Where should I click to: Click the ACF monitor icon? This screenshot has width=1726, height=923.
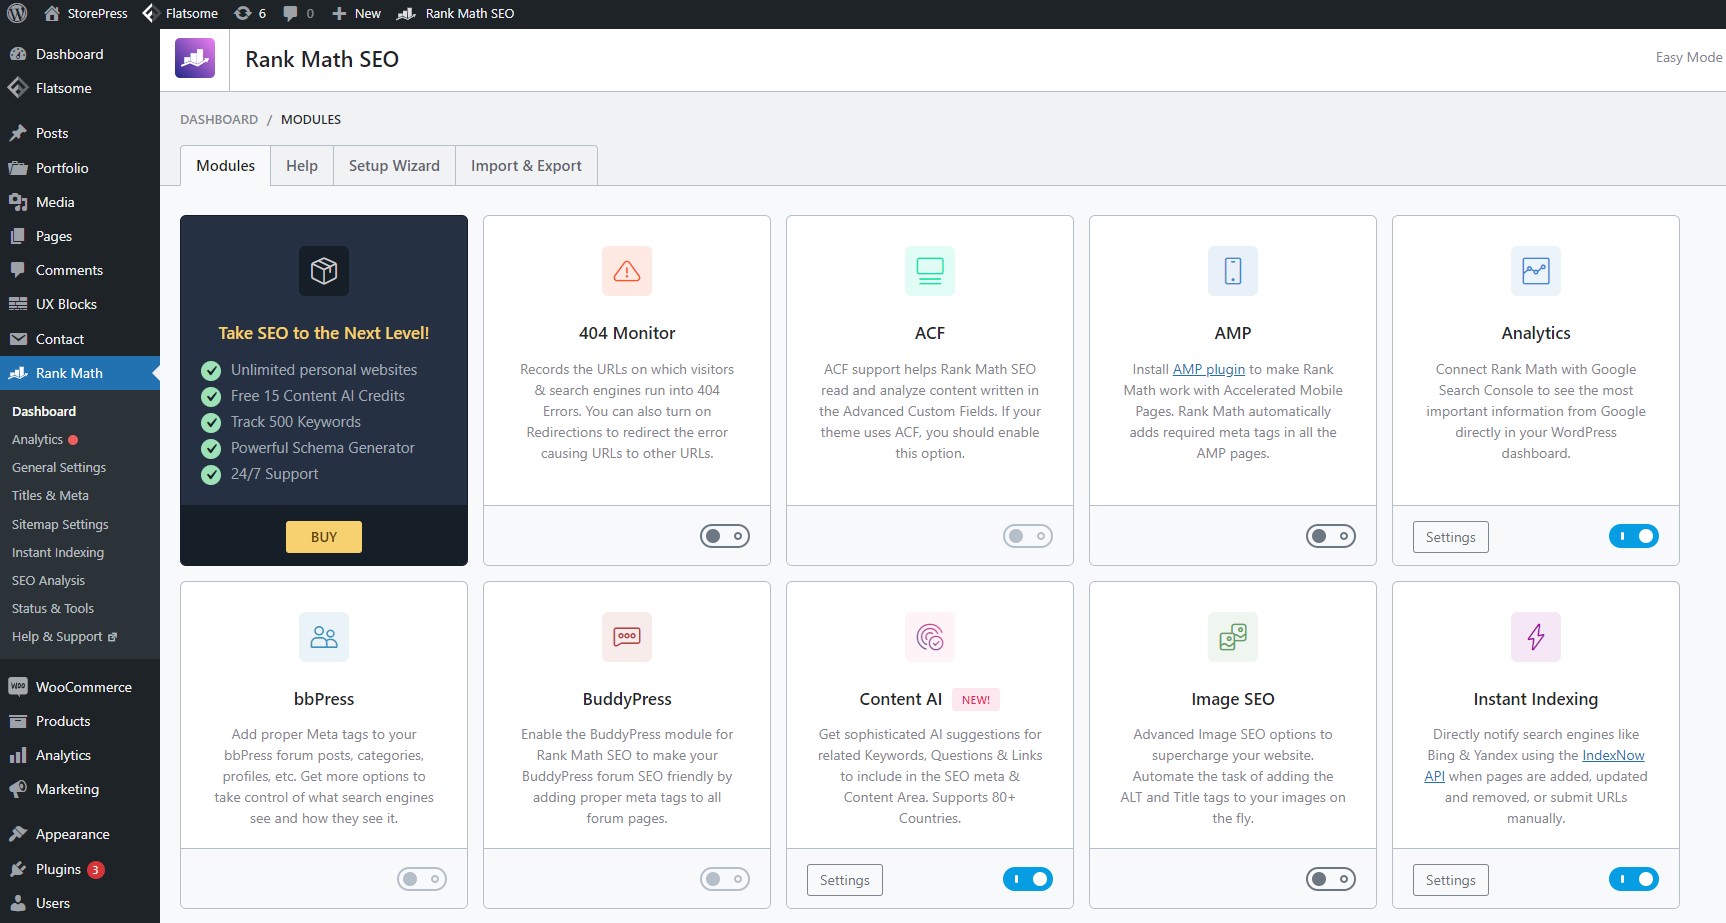click(x=930, y=271)
